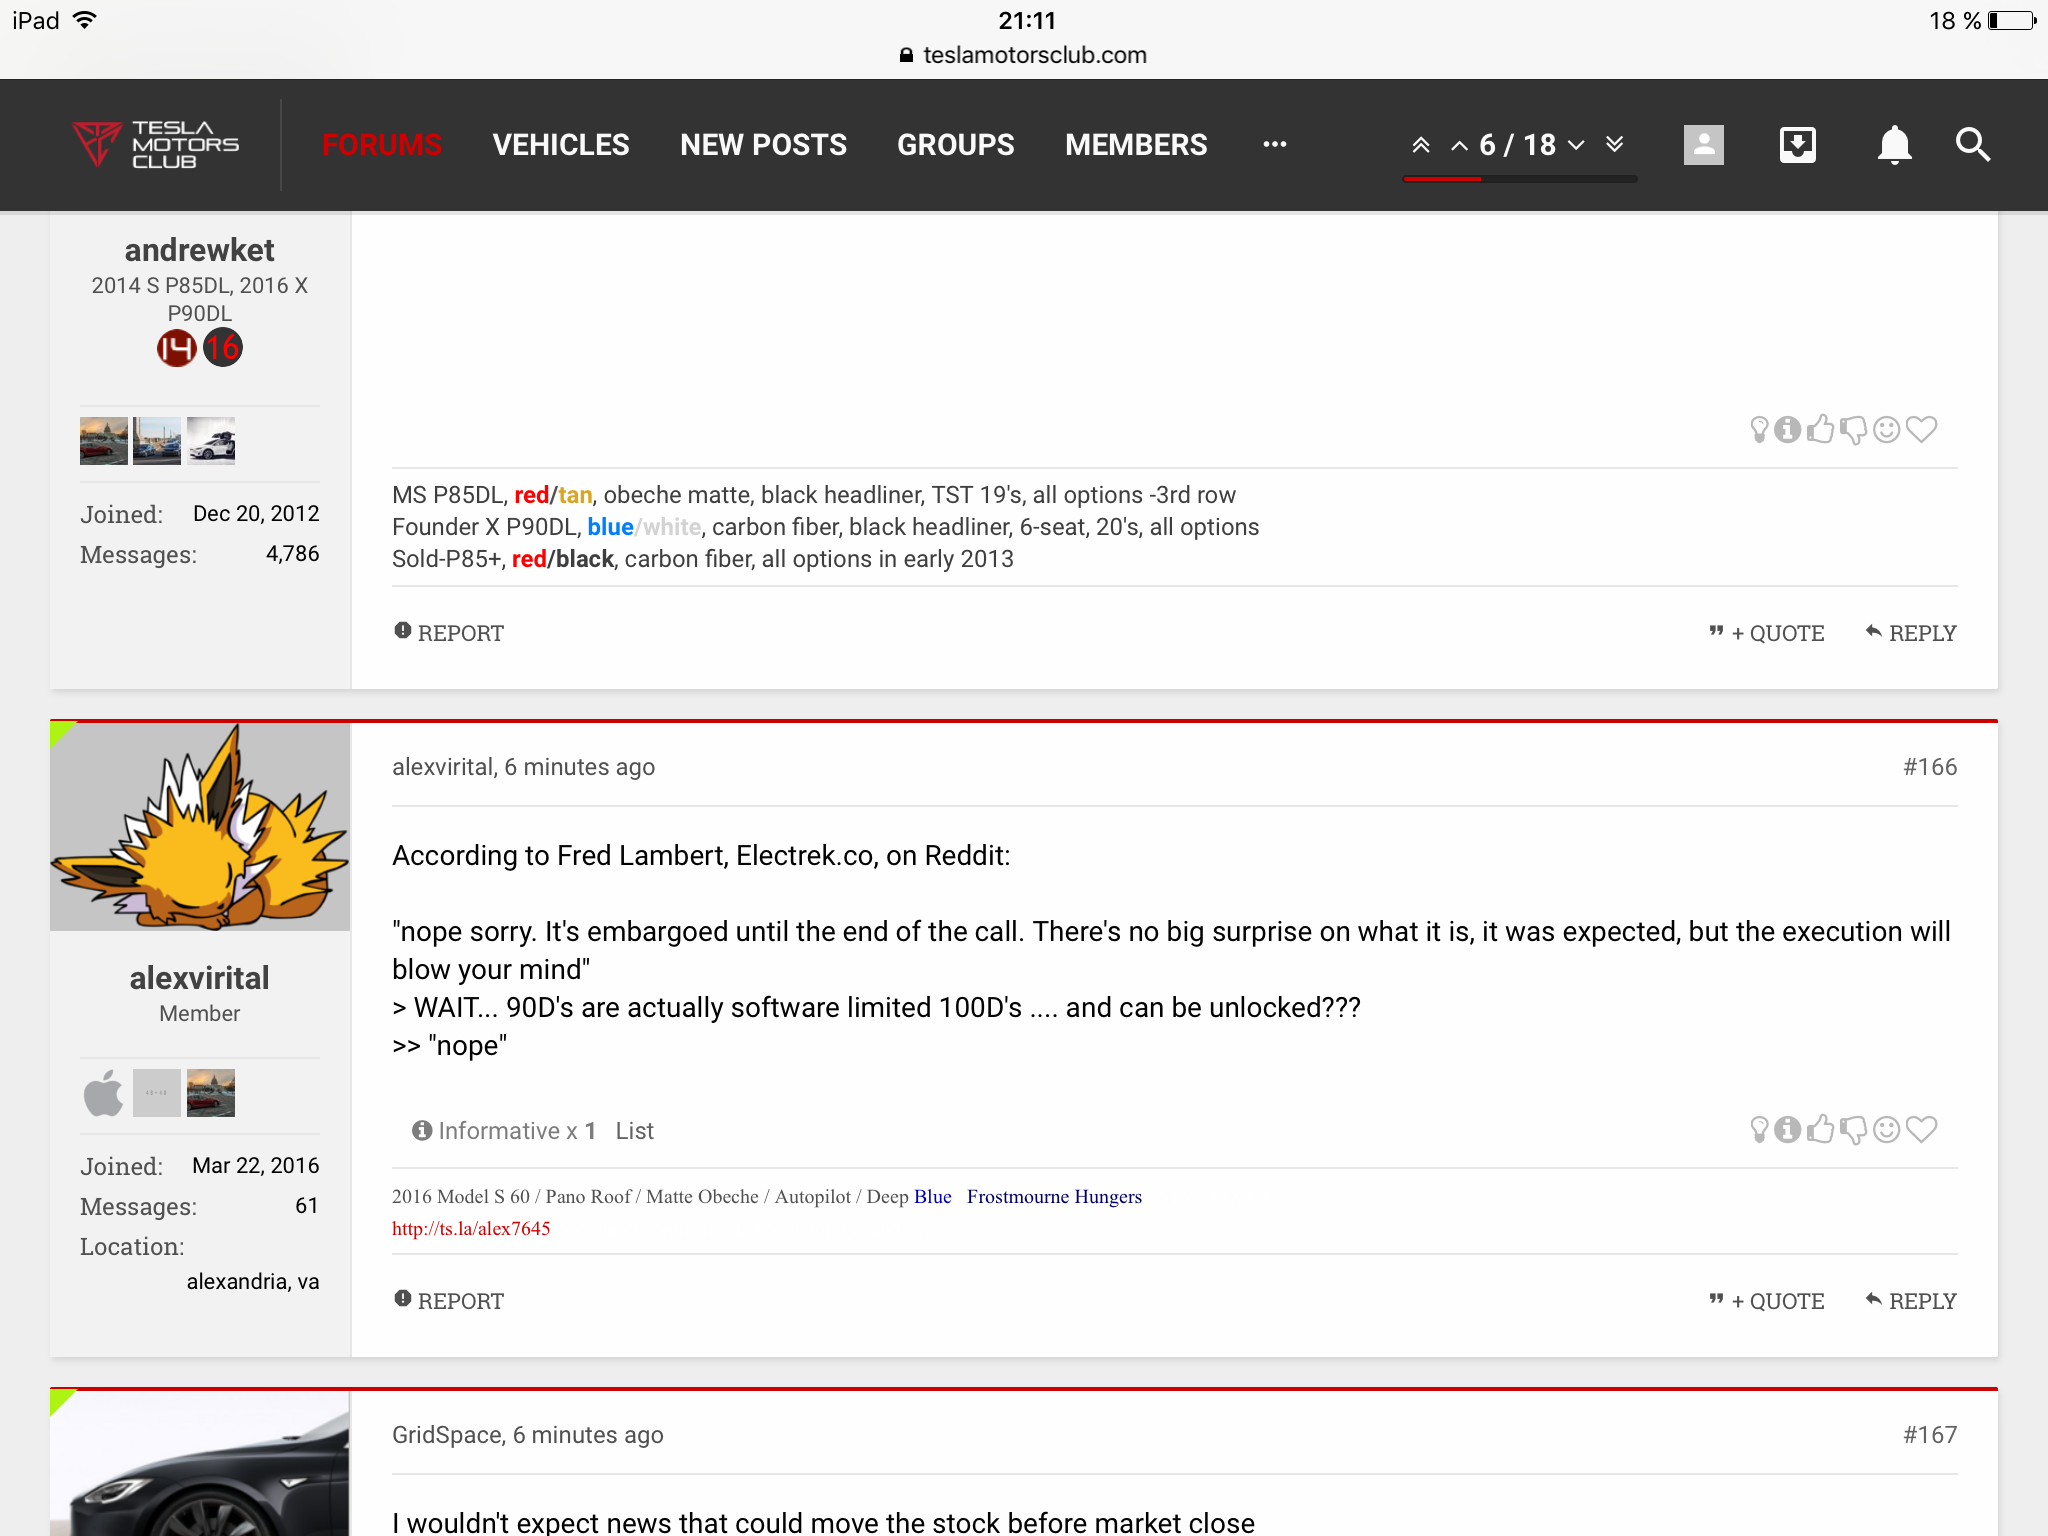Toggle thumbs down on andrewket's post

click(1853, 429)
